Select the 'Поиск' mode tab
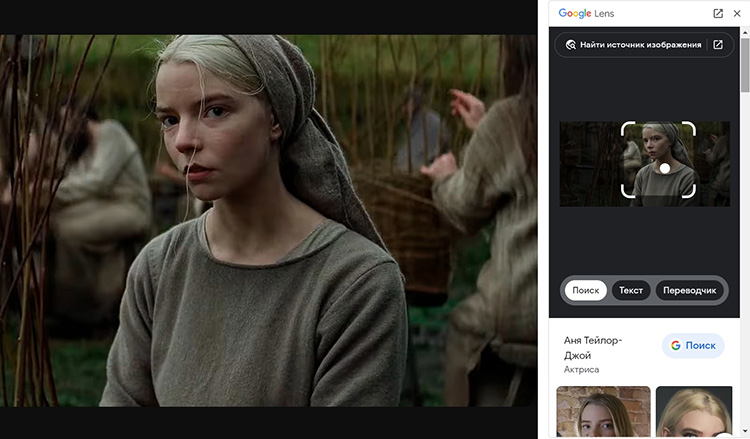The width and height of the screenshot is (750, 439). tap(585, 290)
